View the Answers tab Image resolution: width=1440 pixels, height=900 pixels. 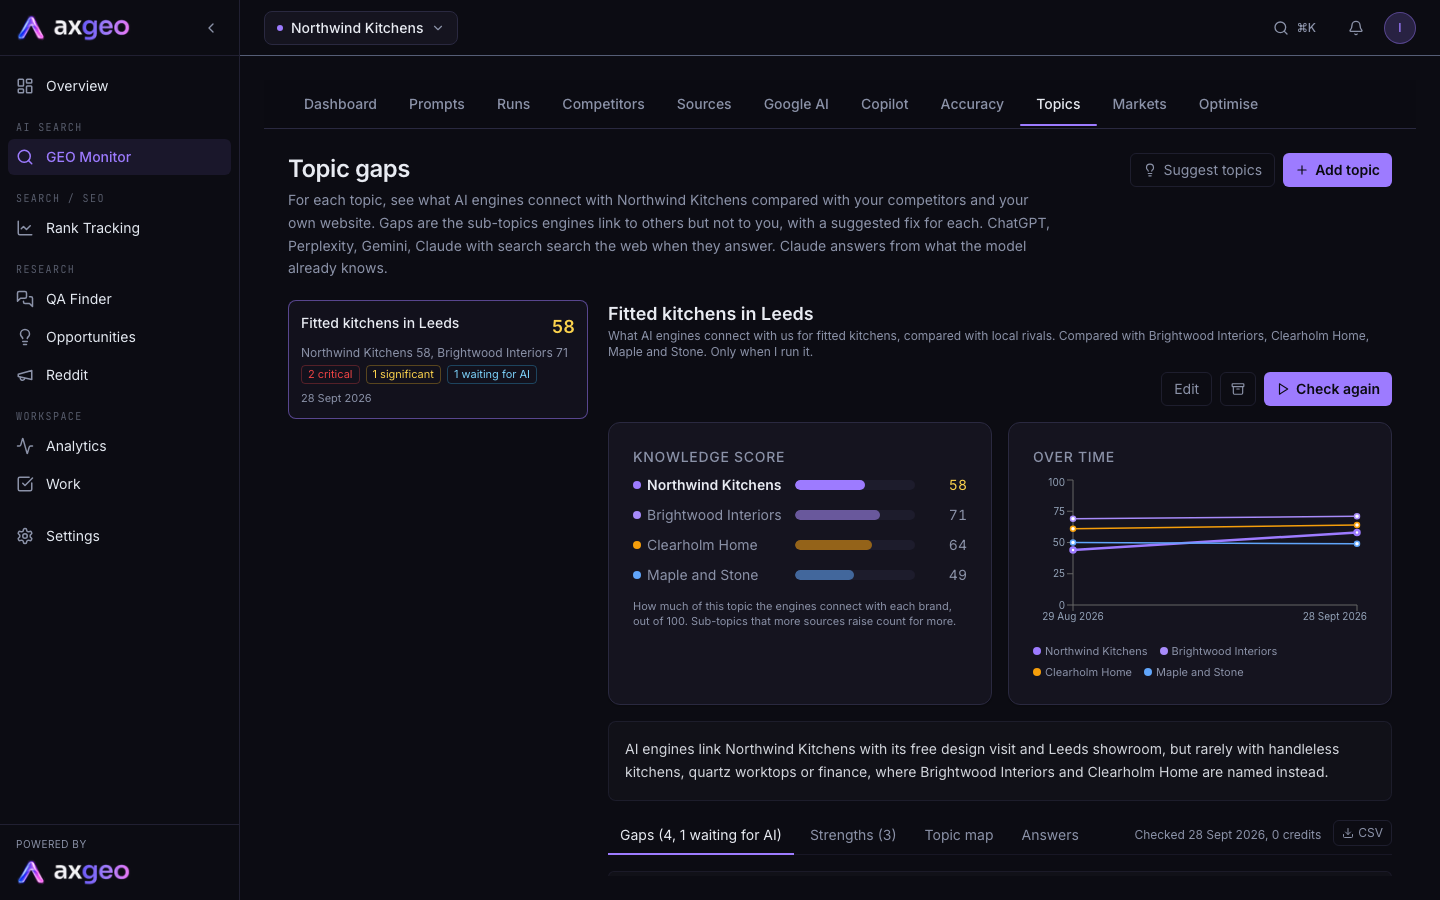point(1050,835)
